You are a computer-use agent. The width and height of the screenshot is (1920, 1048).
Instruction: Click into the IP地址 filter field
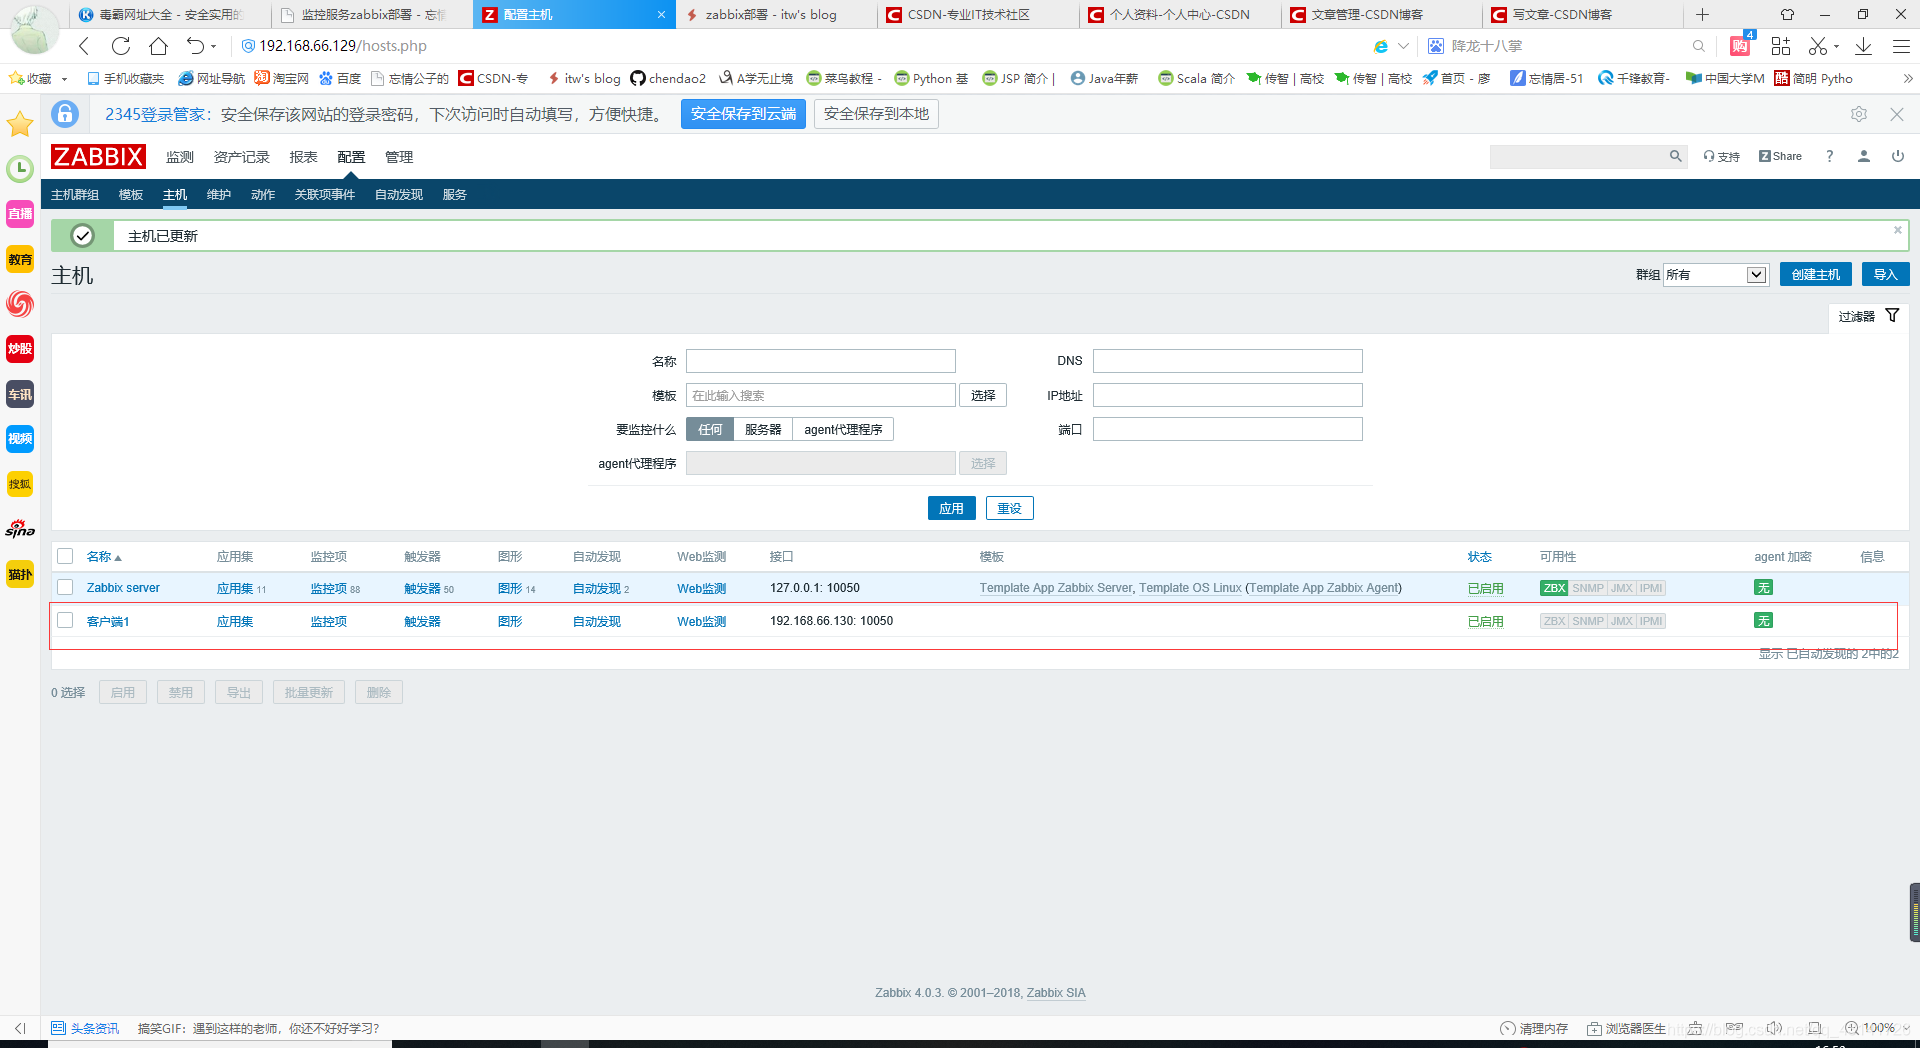click(x=1228, y=395)
